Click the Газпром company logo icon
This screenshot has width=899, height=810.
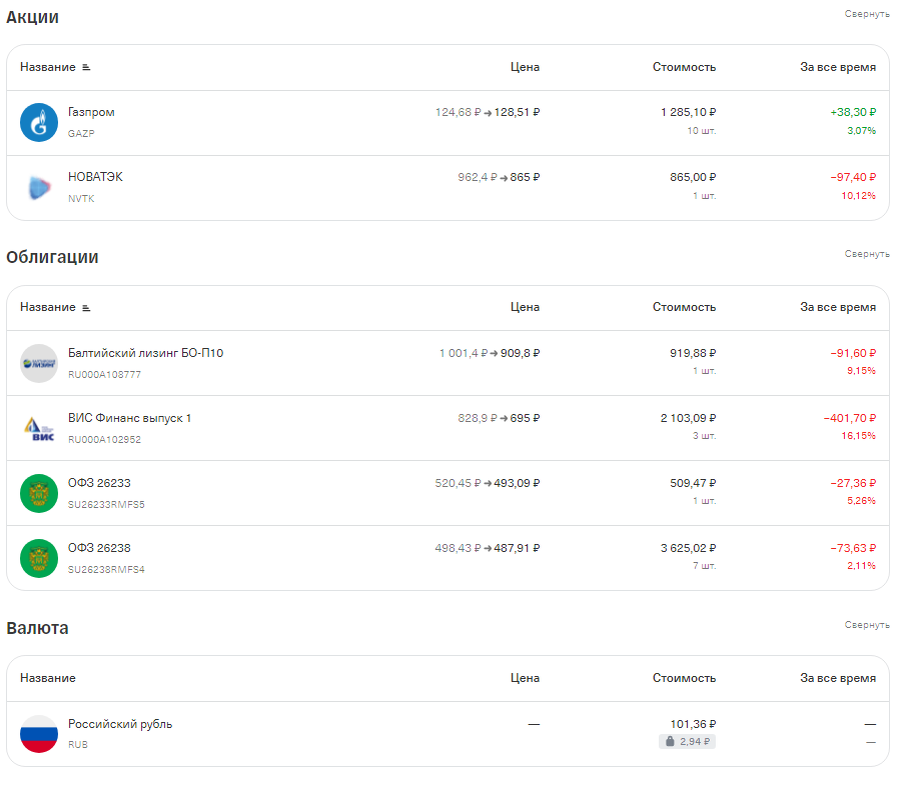[x=39, y=122]
